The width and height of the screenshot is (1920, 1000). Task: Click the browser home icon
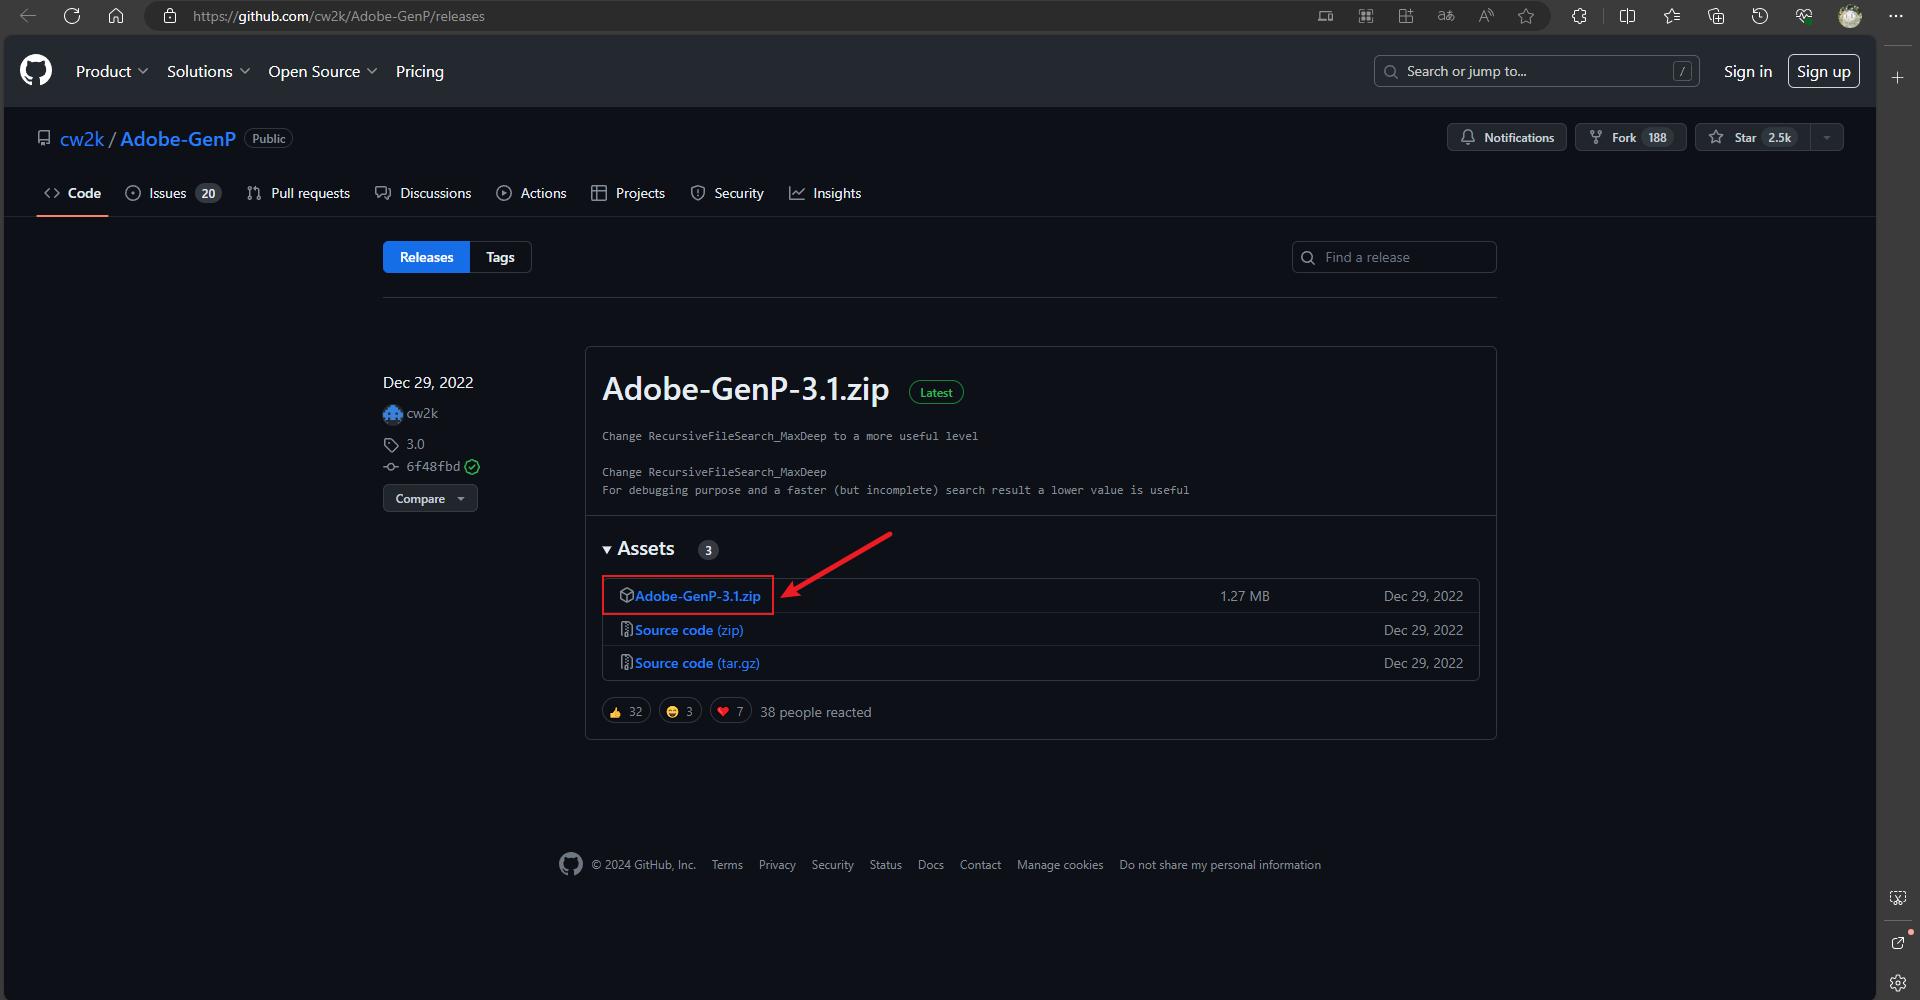[116, 16]
